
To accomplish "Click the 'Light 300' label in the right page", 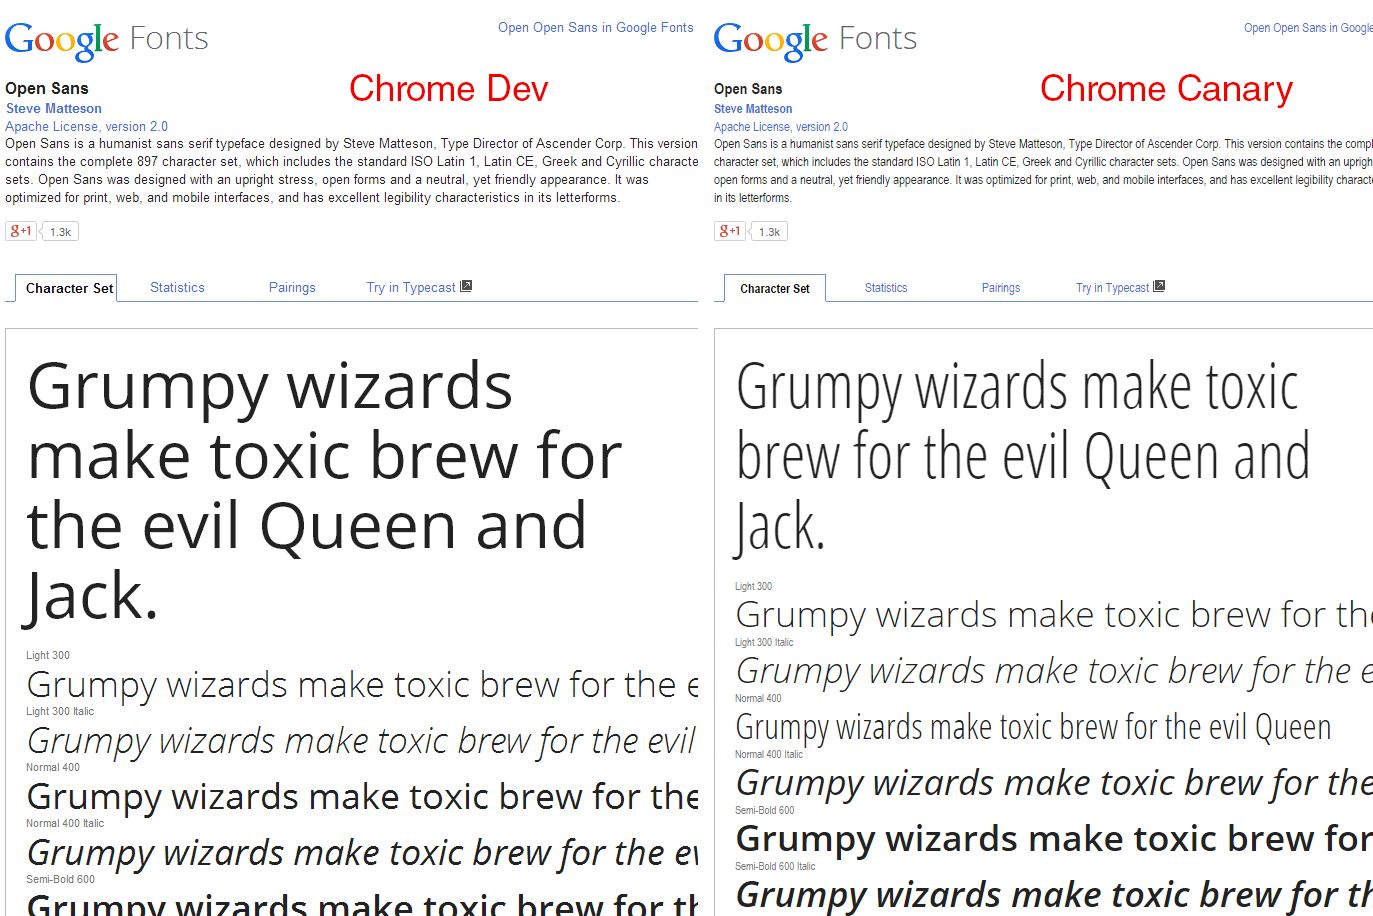I will coord(754,586).
